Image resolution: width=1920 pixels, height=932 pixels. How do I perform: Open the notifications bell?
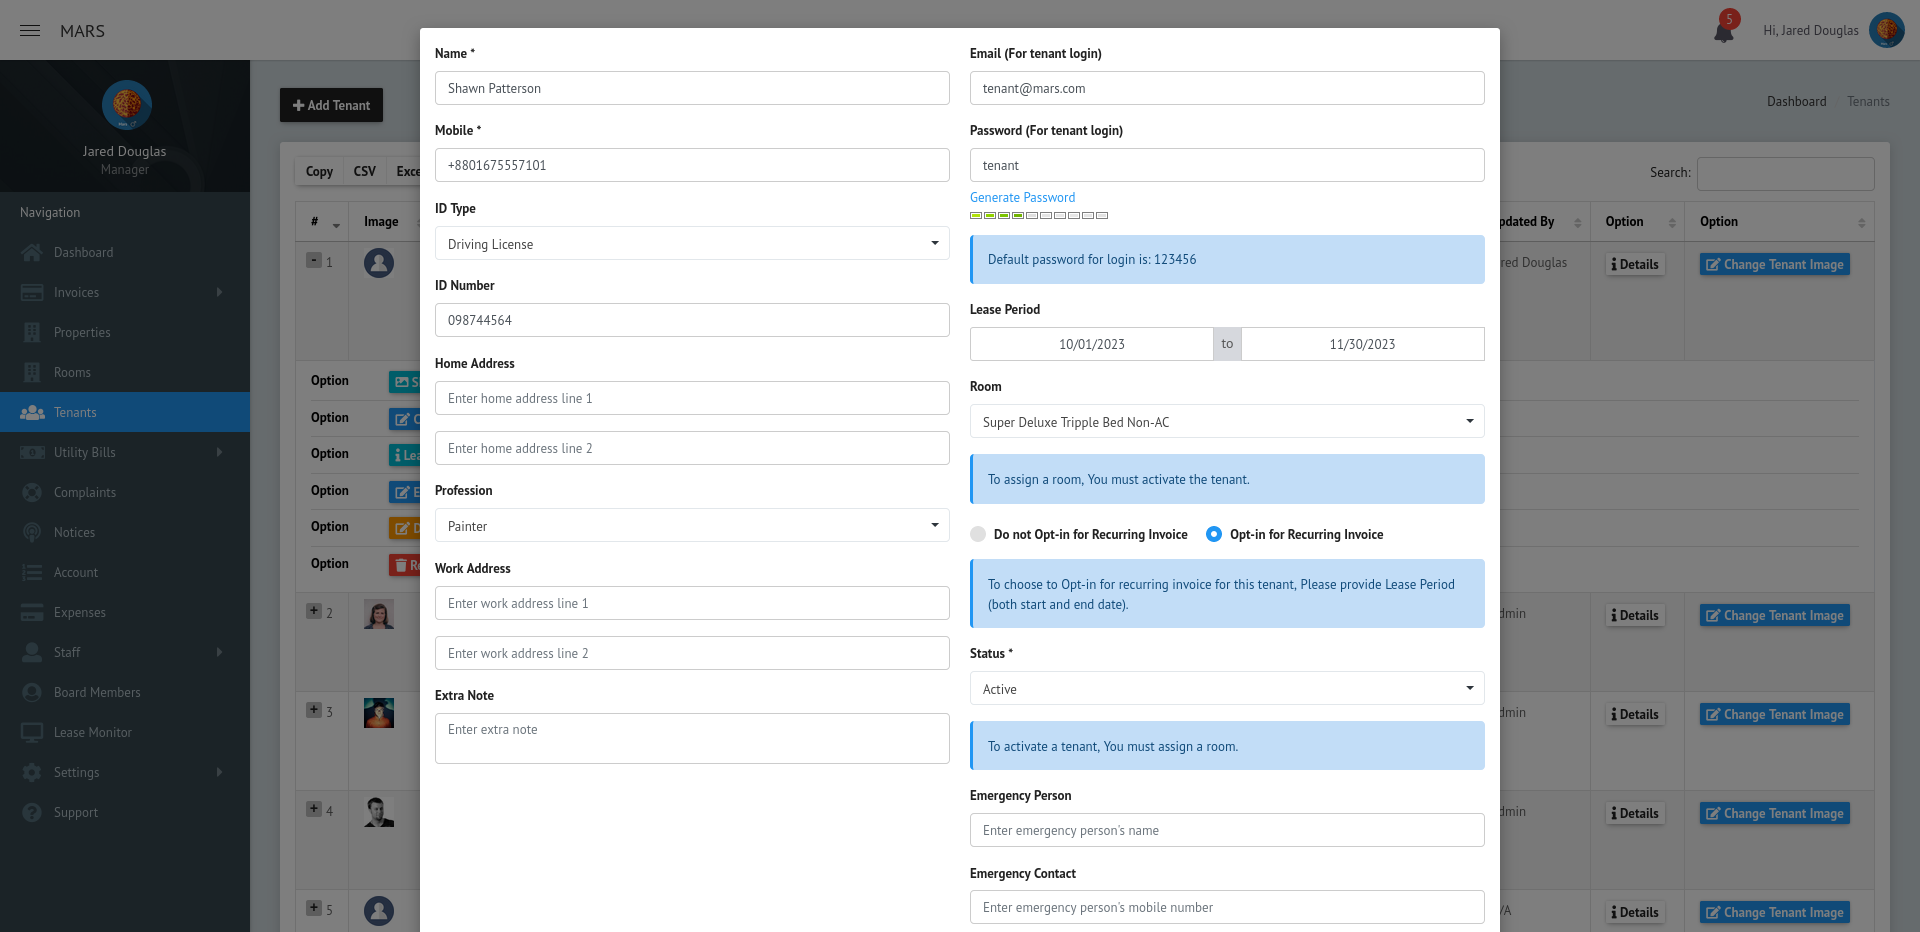[x=1724, y=32]
